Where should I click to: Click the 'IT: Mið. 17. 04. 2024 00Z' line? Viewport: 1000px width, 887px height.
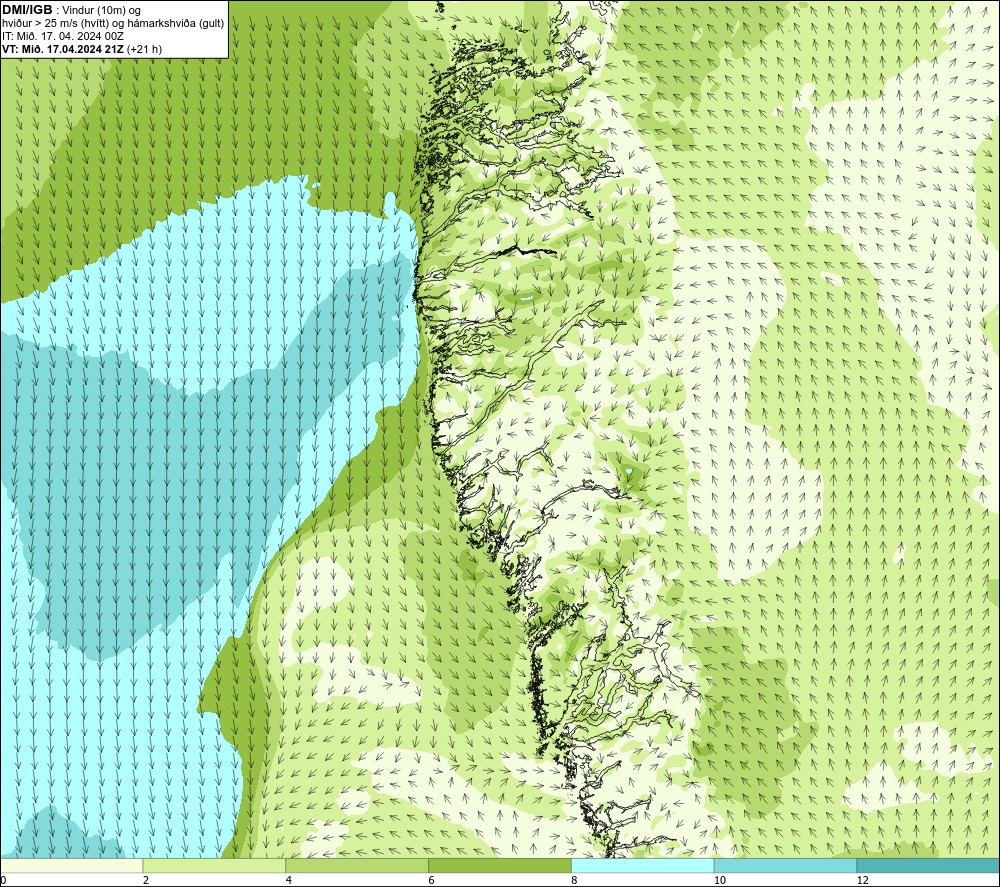(x=62, y=36)
